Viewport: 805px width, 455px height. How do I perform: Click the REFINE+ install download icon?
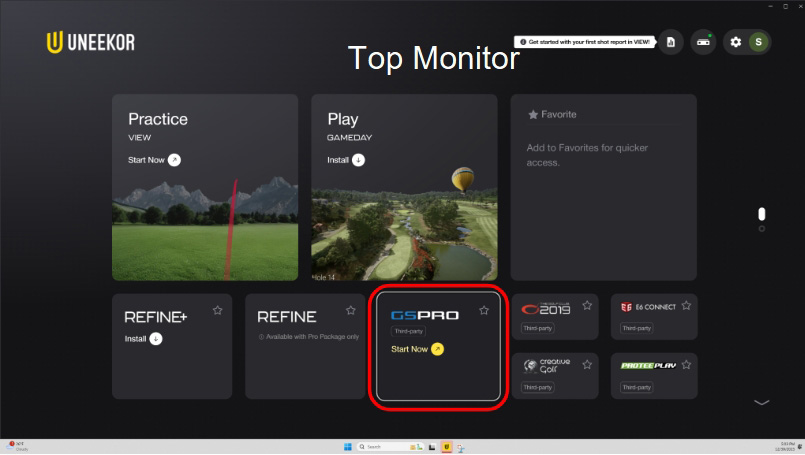click(x=155, y=339)
